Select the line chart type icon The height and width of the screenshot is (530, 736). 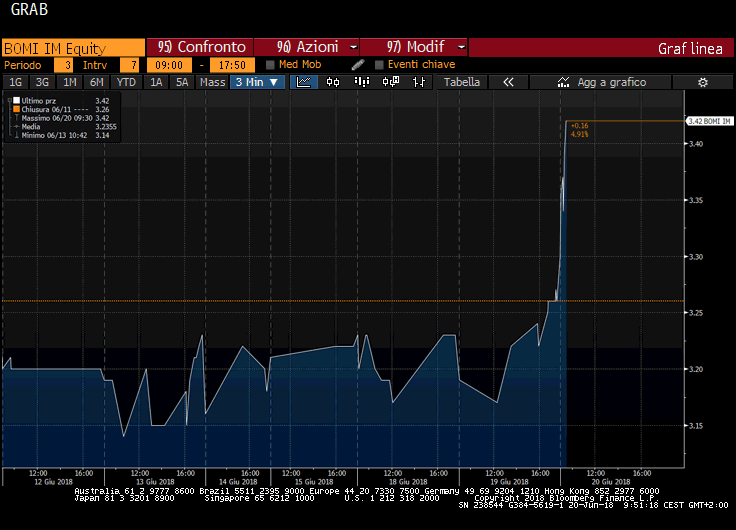click(304, 82)
